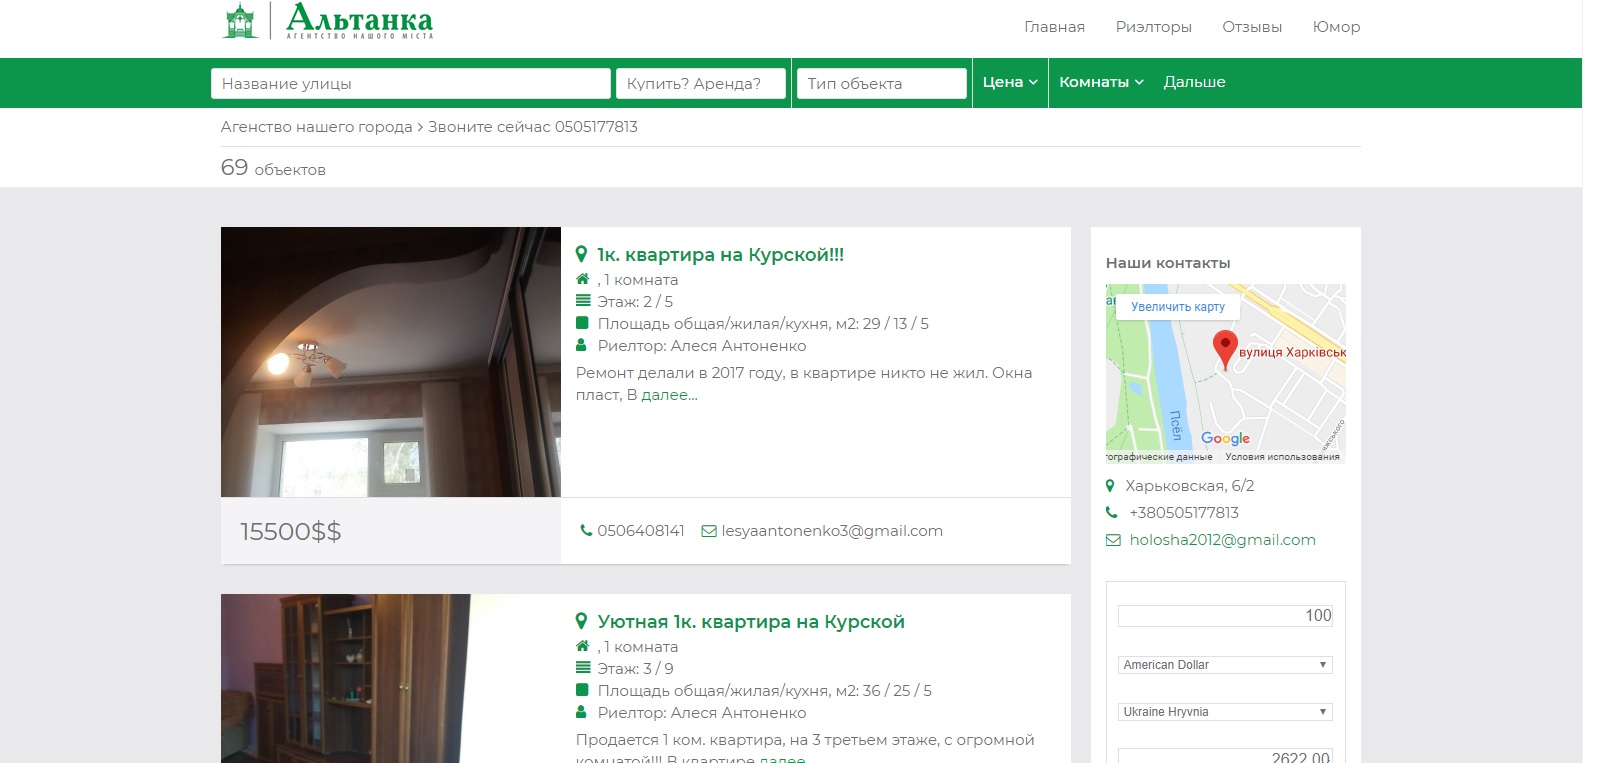Click the envelope icon beside lesyaantonenko3@gmail.com
The height and width of the screenshot is (763, 1597).
point(709,531)
